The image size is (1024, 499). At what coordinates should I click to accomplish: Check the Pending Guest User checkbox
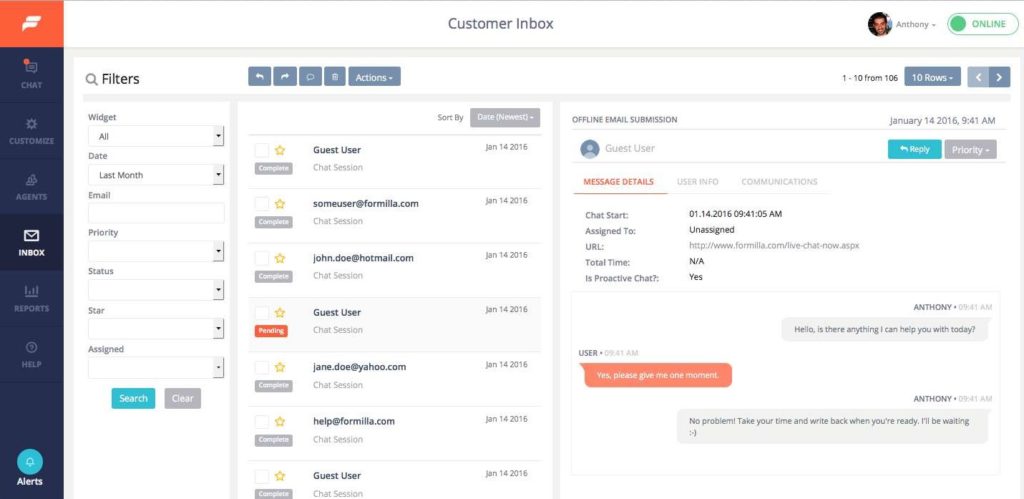262,312
